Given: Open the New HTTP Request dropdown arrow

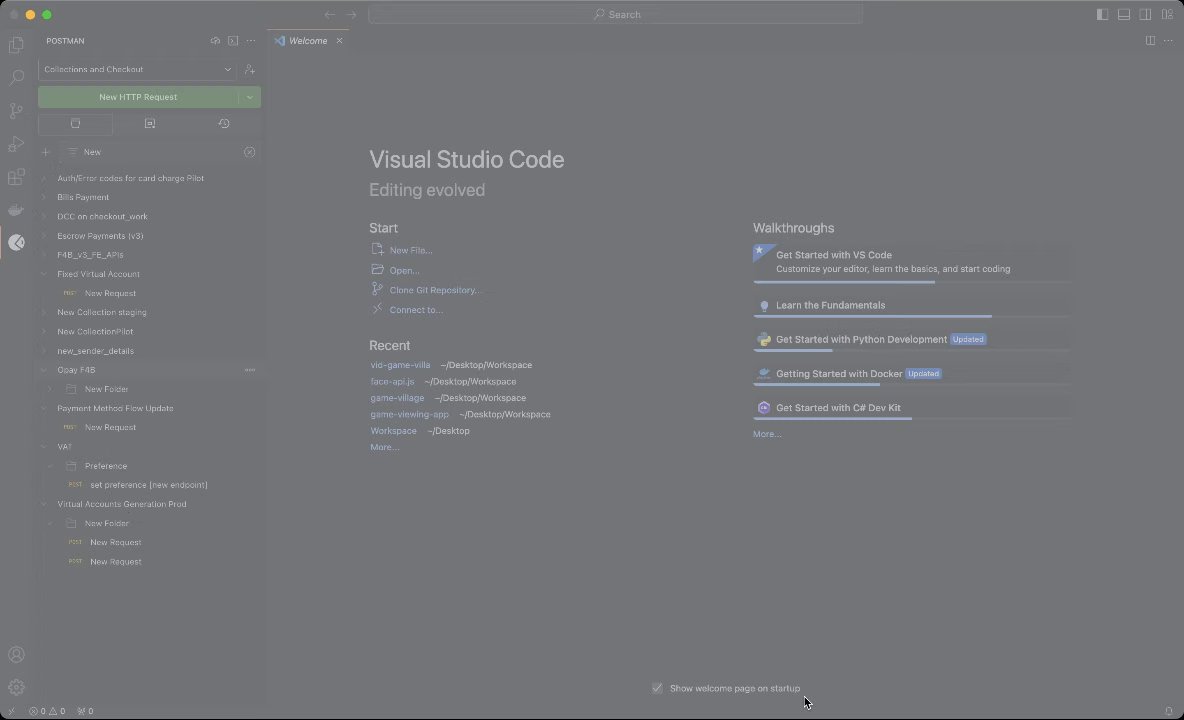Looking at the screenshot, I should (x=250, y=97).
